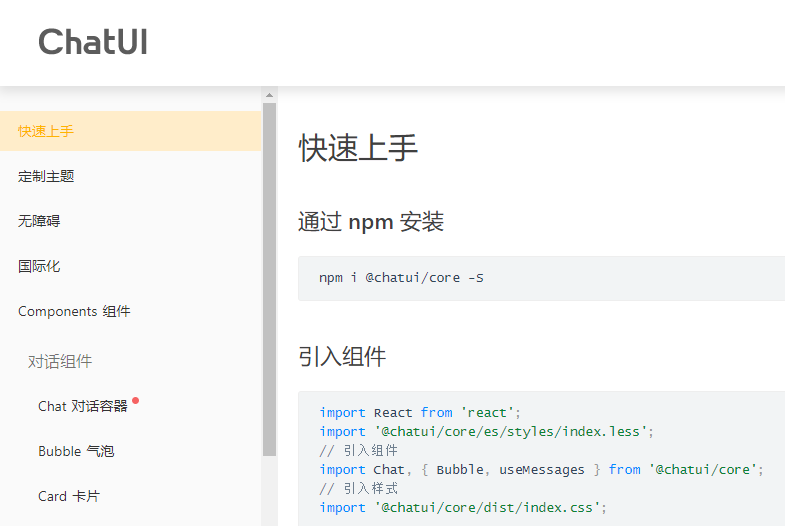The image size is (785, 526).
Task: Open Chat 对话容器 component page
Action: (83, 406)
